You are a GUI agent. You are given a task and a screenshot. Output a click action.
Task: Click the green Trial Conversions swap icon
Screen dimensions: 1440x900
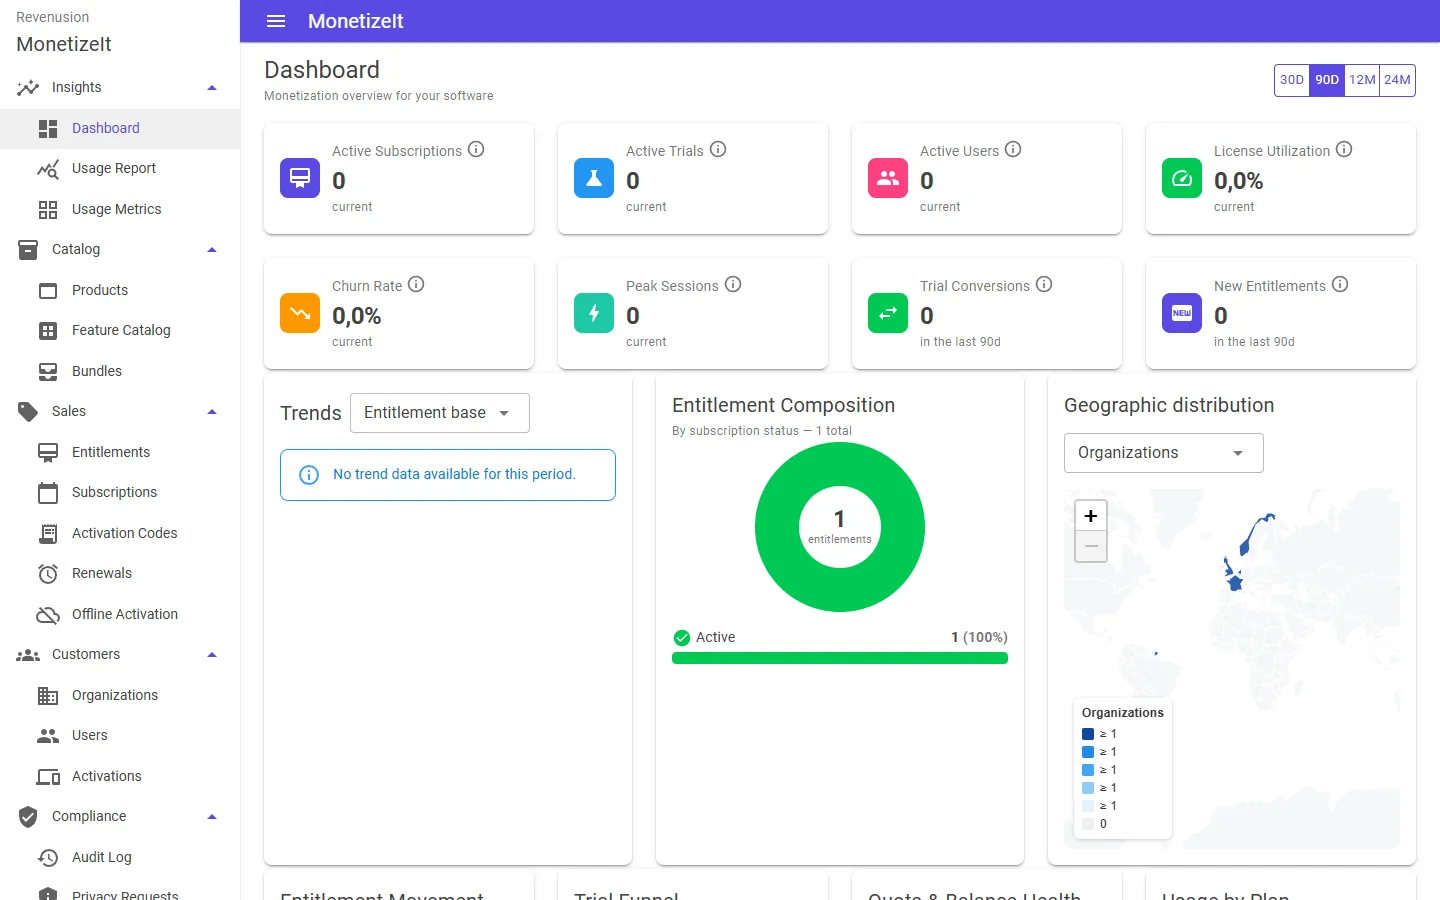pyautogui.click(x=888, y=313)
